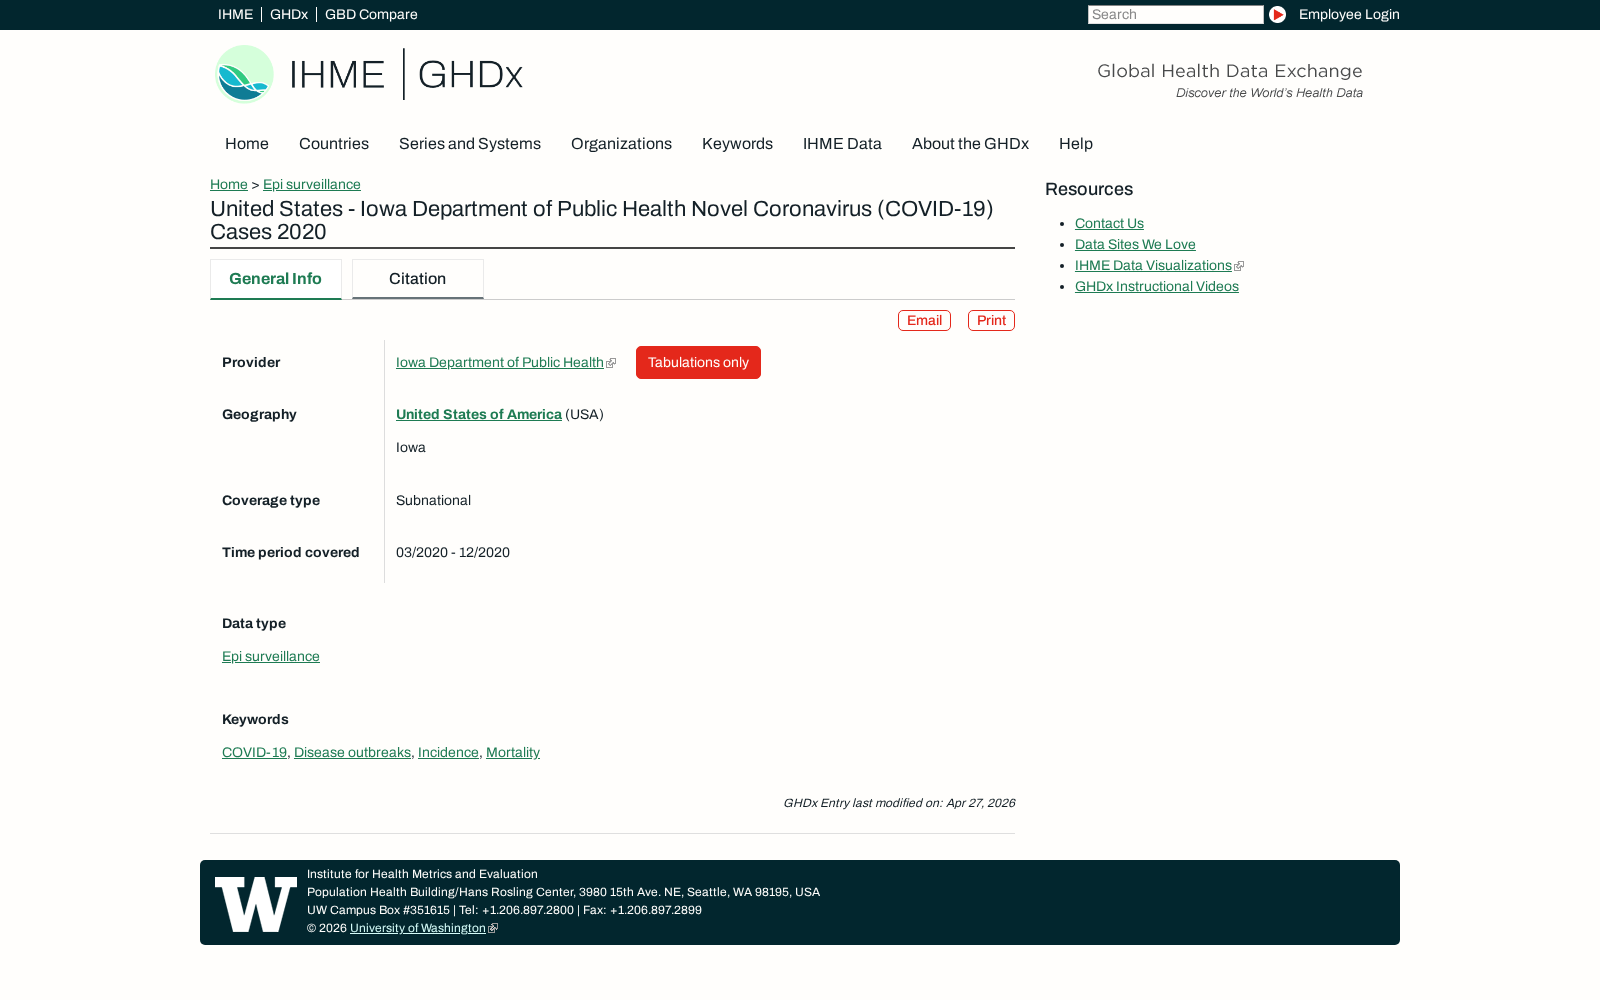
Task: Open GHDx Instructional Videos link
Action: coord(1157,287)
